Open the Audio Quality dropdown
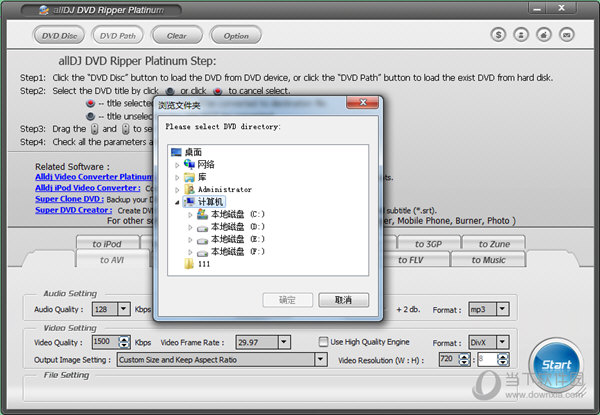The height and width of the screenshot is (415, 600). (124, 309)
